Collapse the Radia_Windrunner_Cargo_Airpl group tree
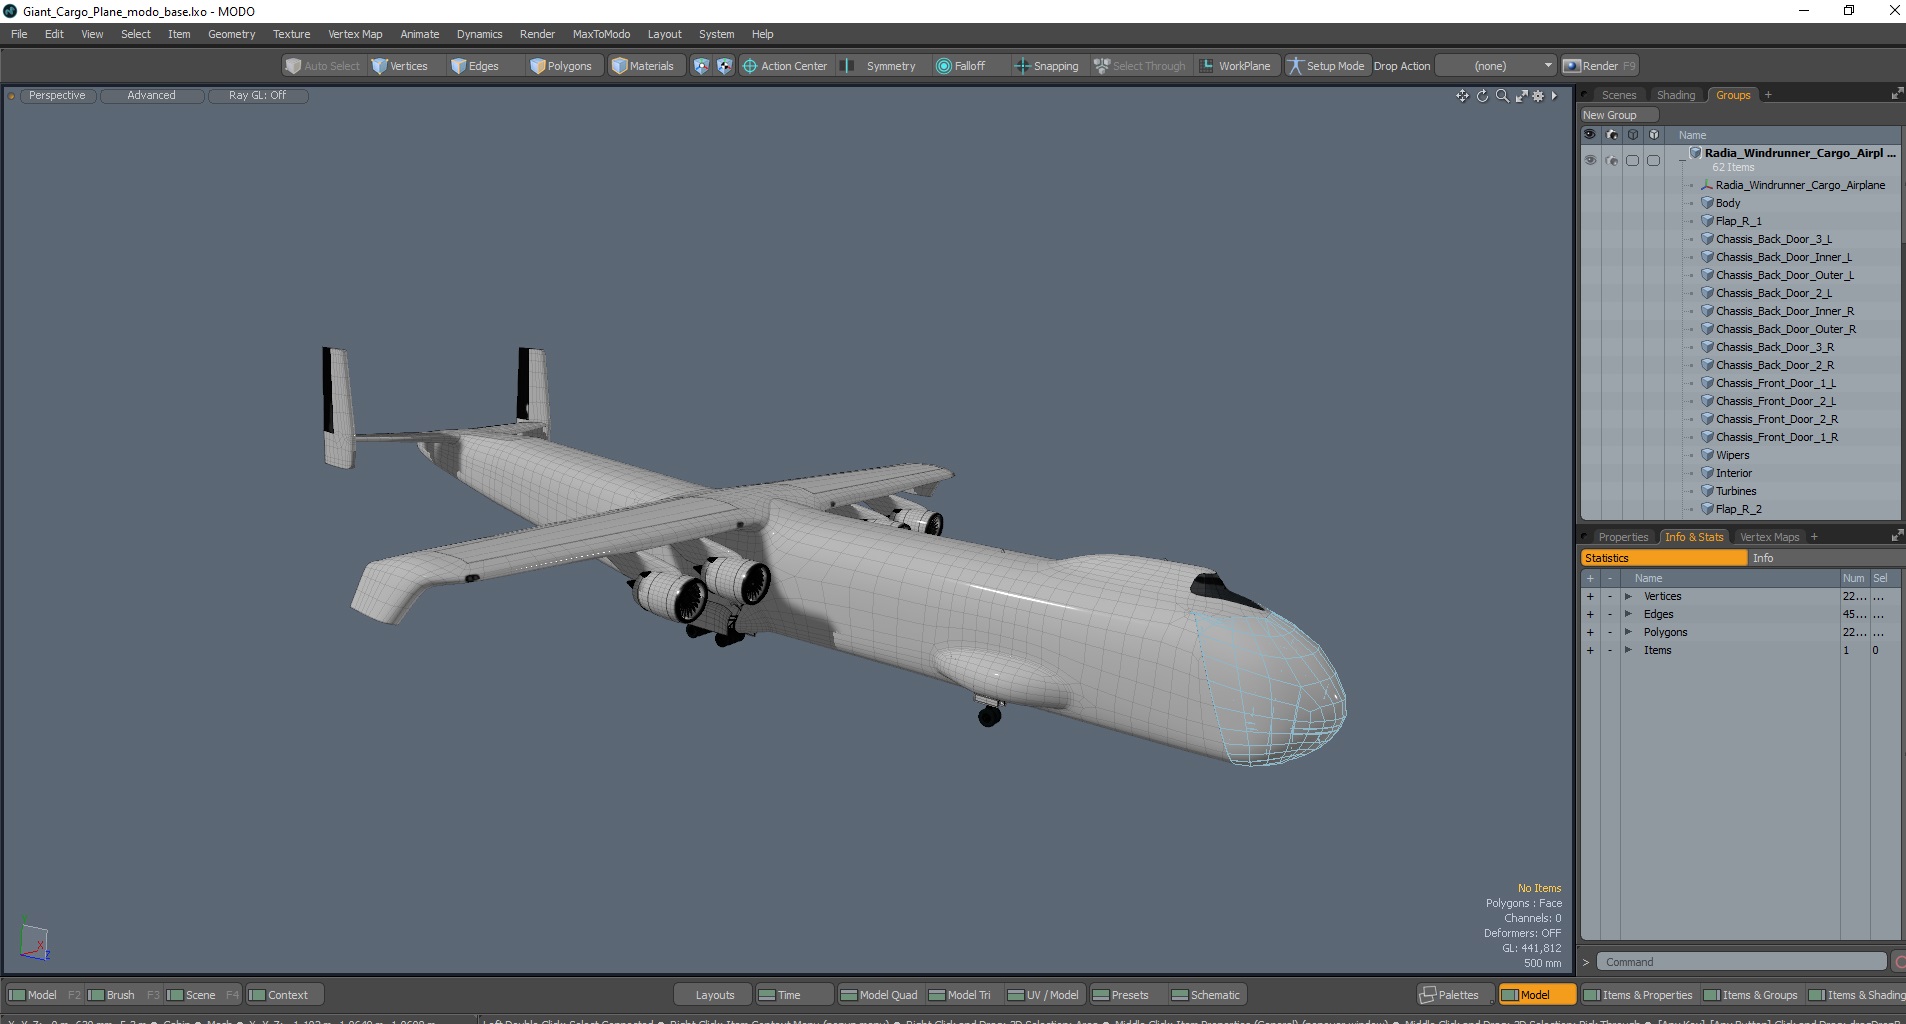This screenshot has height=1024, width=1906. coord(1682,160)
